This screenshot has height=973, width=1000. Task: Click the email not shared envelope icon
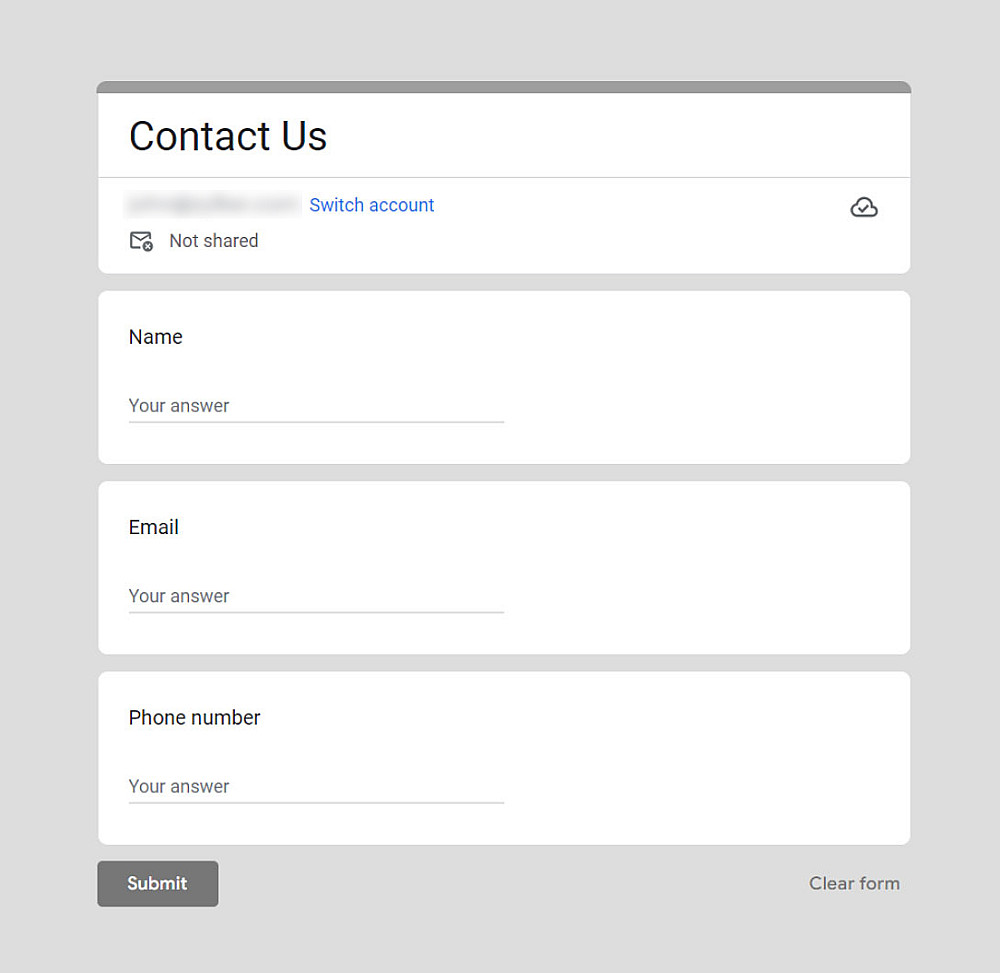(x=141, y=241)
